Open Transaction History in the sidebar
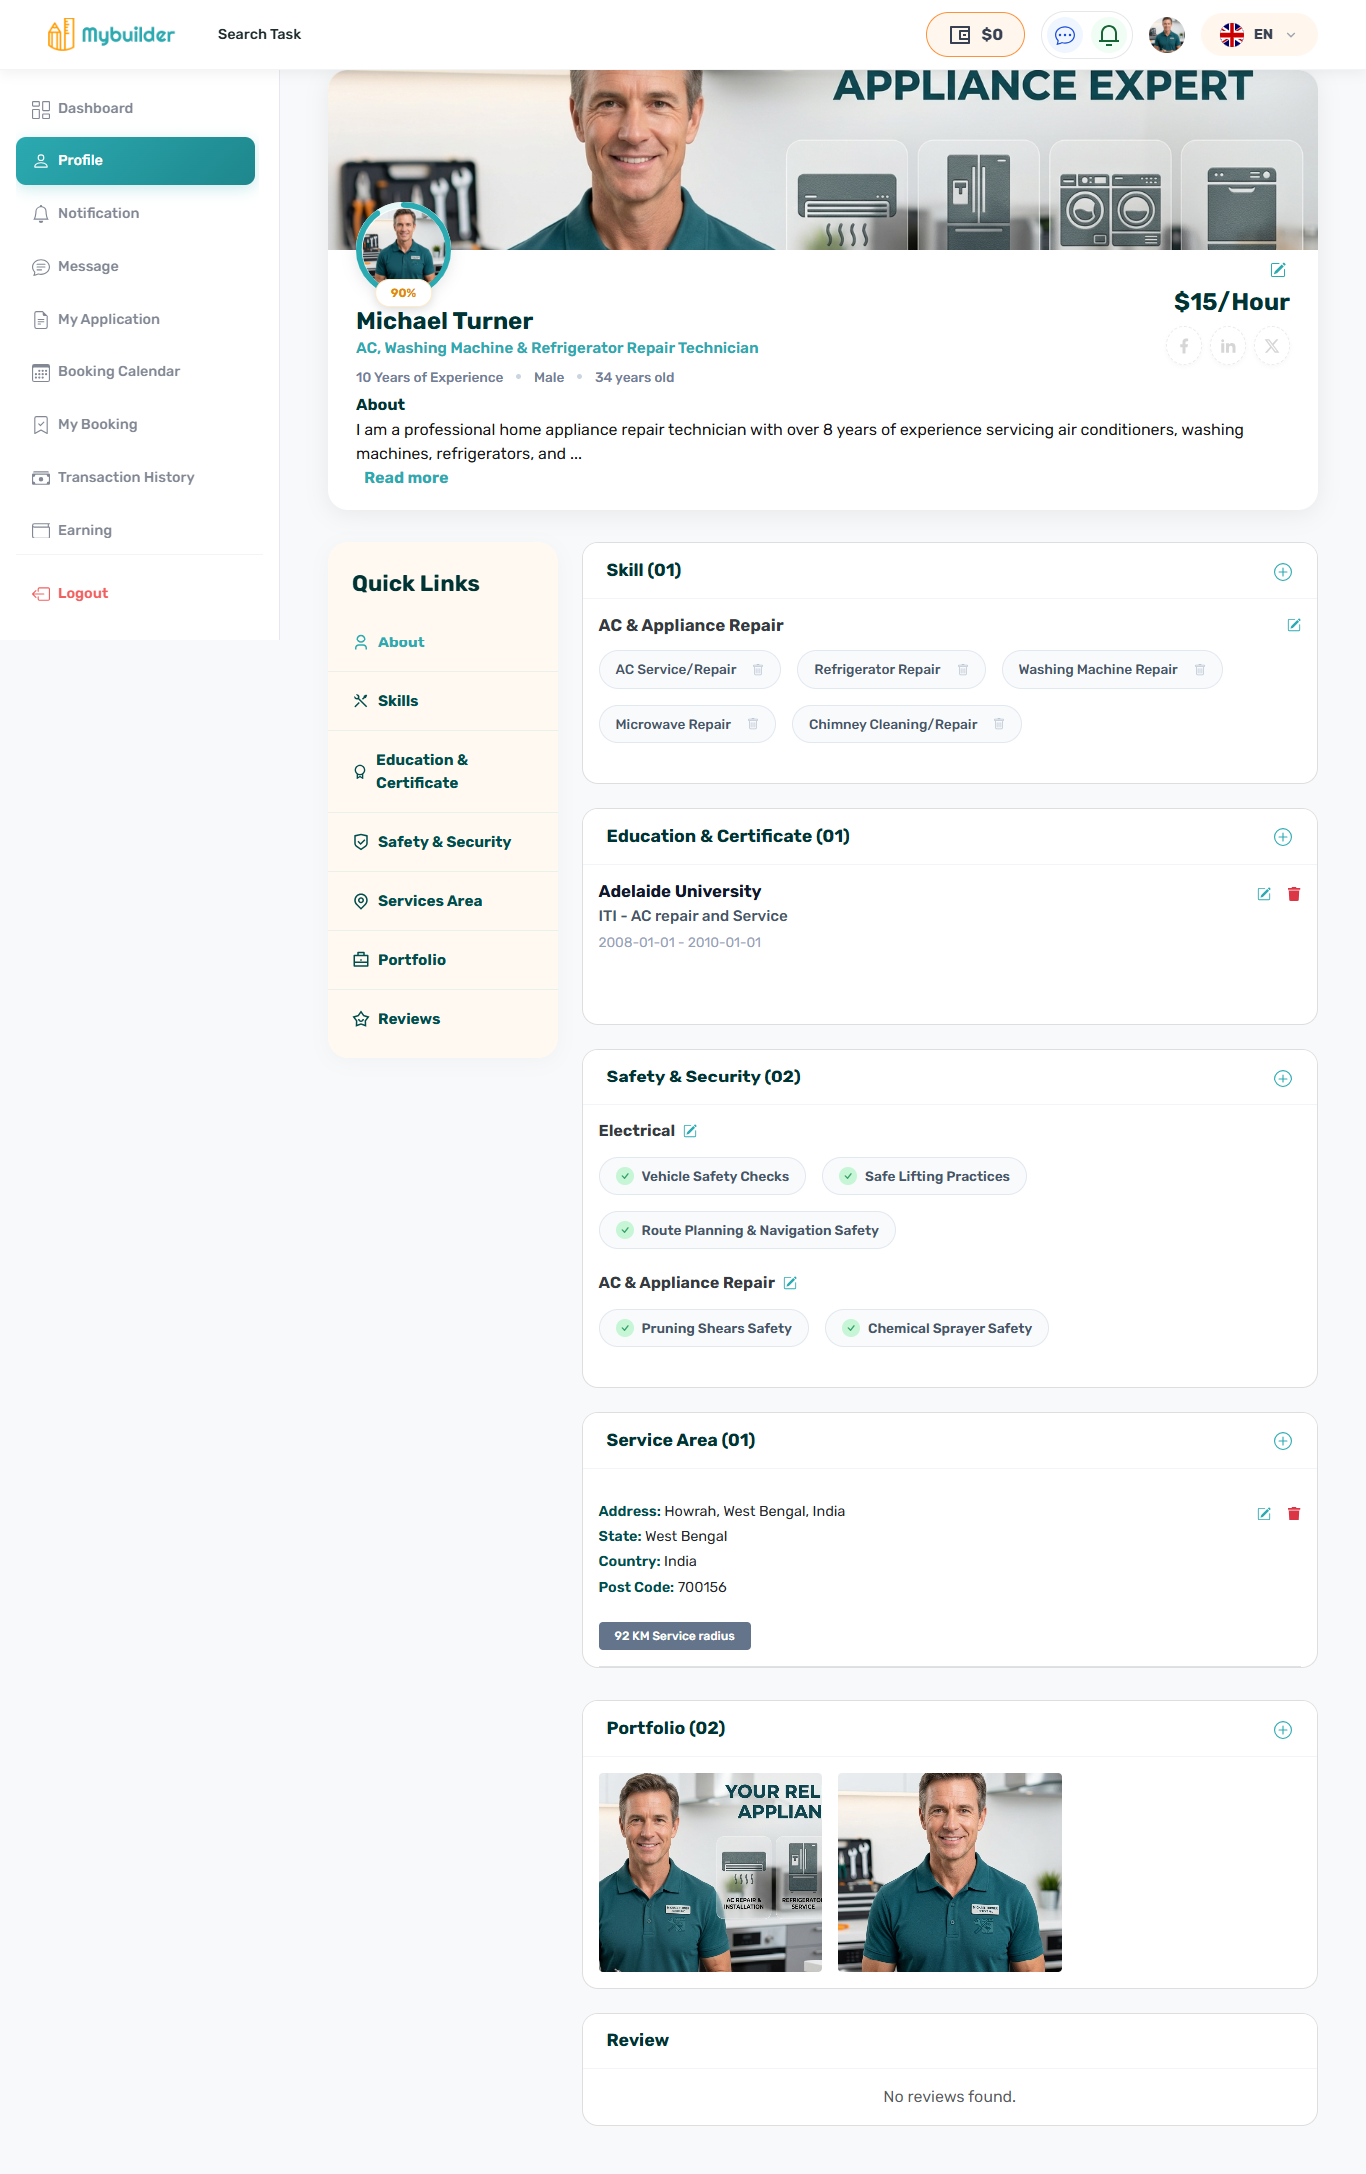 click(136, 478)
